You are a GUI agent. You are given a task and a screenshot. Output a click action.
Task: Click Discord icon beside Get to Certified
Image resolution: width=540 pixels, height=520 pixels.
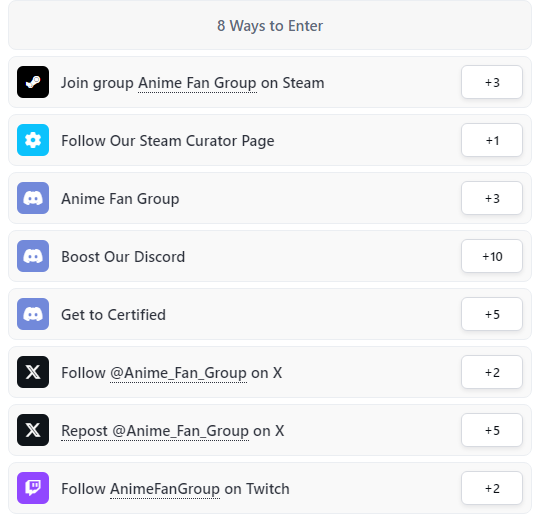(33, 314)
